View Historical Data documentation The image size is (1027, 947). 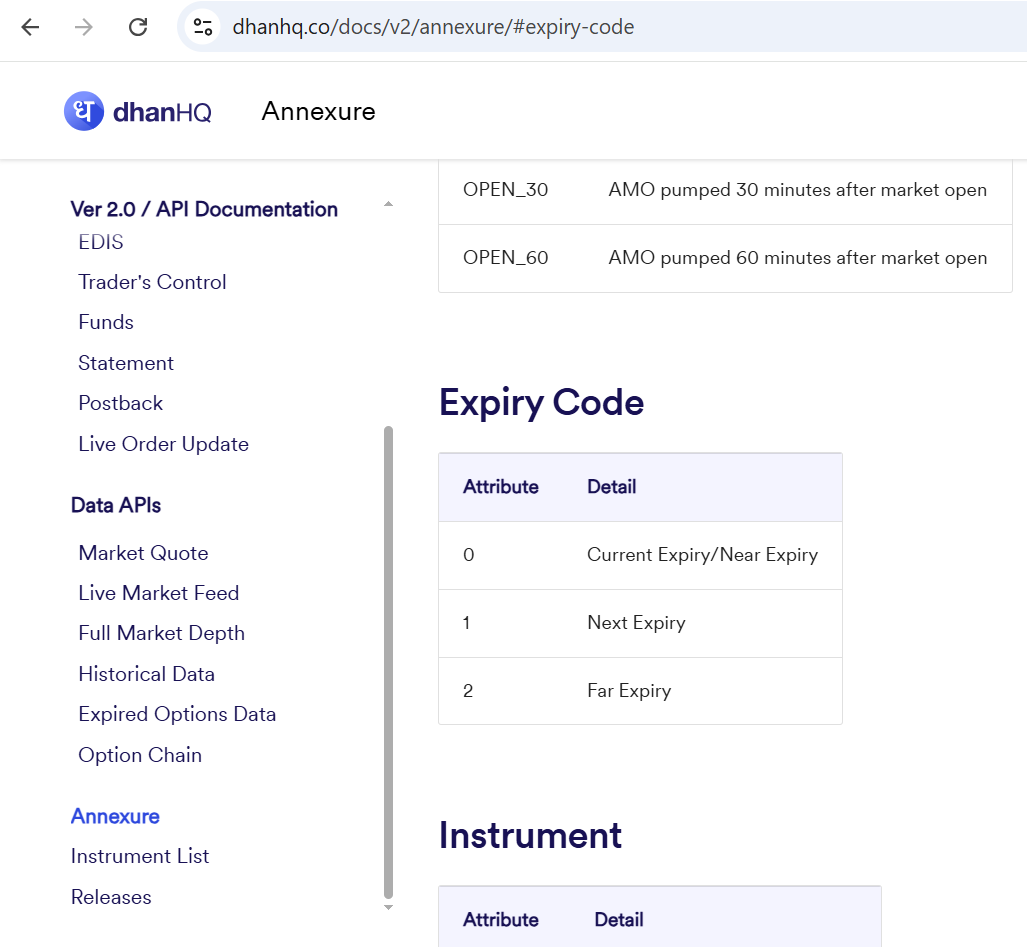pyautogui.click(x=146, y=674)
